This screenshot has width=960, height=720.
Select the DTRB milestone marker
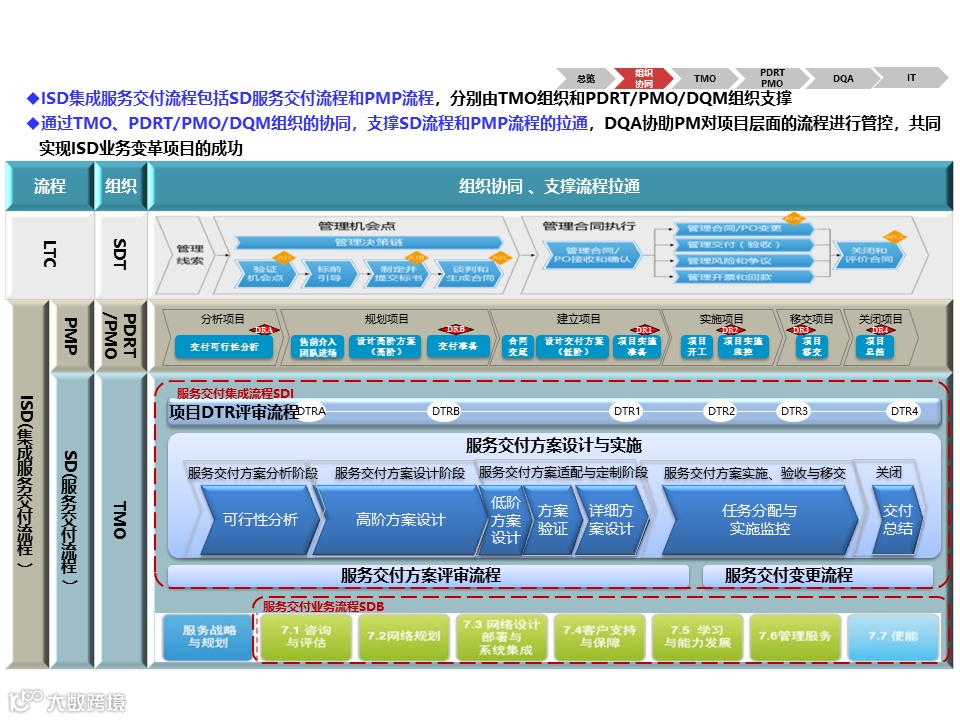tap(446, 411)
